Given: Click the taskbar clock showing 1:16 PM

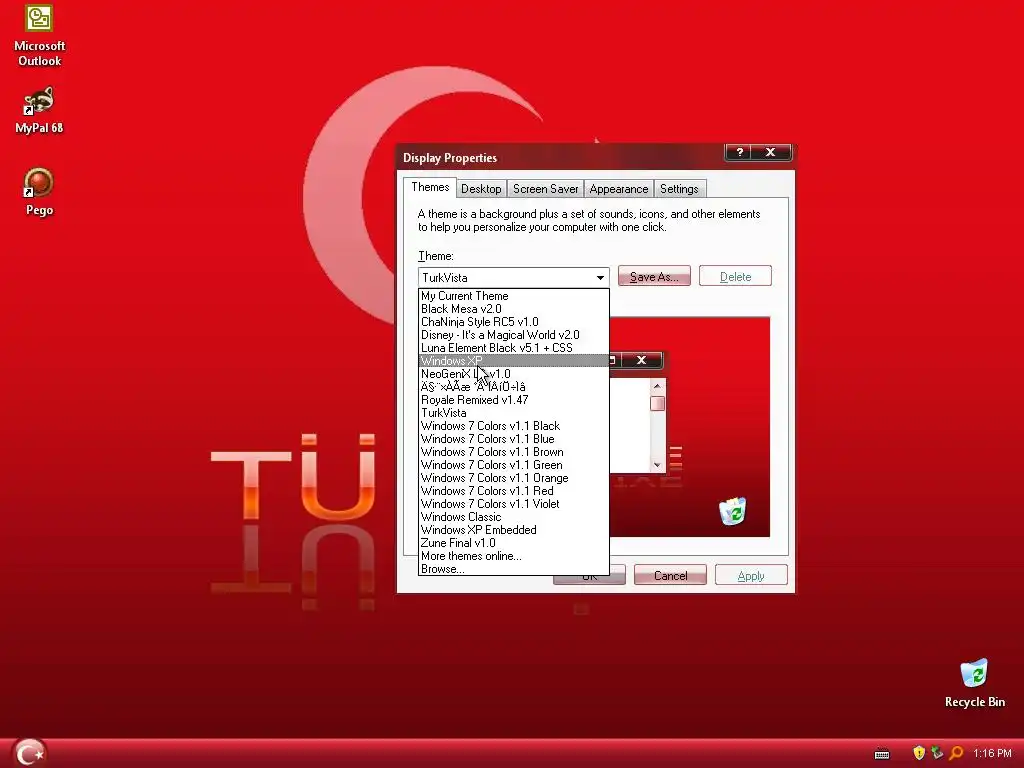Looking at the screenshot, I should pyautogui.click(x=992, y=753).
